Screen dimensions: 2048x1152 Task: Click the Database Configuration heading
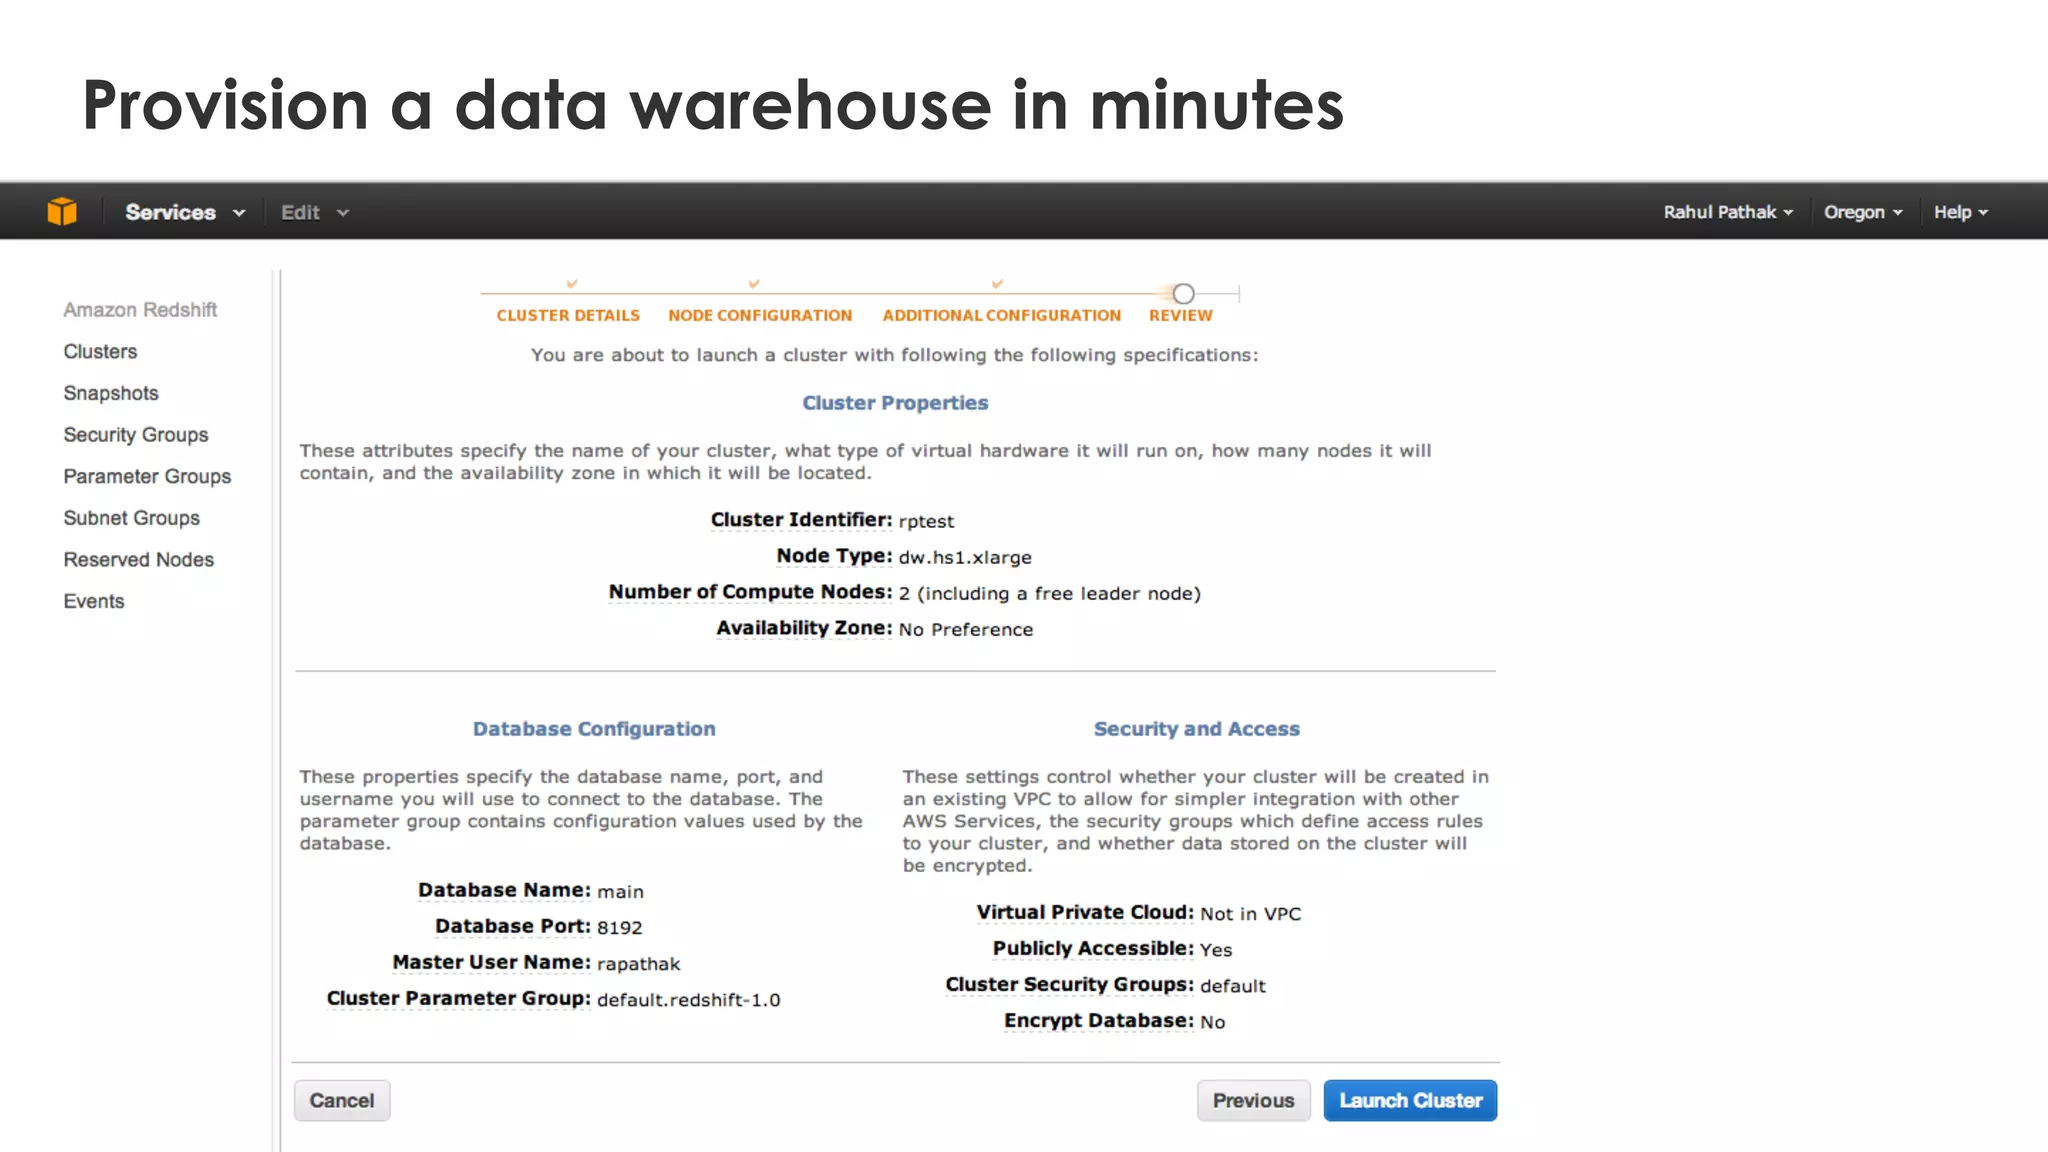coord(594,729)
